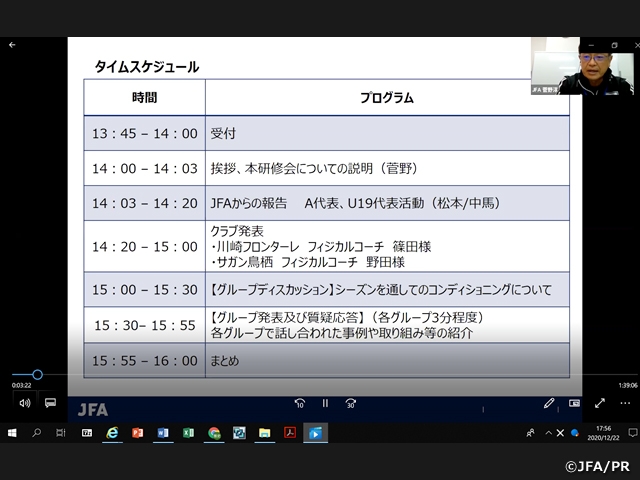640x480 pixels.
Task: Open the Windows Start menu
Action: pyautogui.click(x=12, y=433)
